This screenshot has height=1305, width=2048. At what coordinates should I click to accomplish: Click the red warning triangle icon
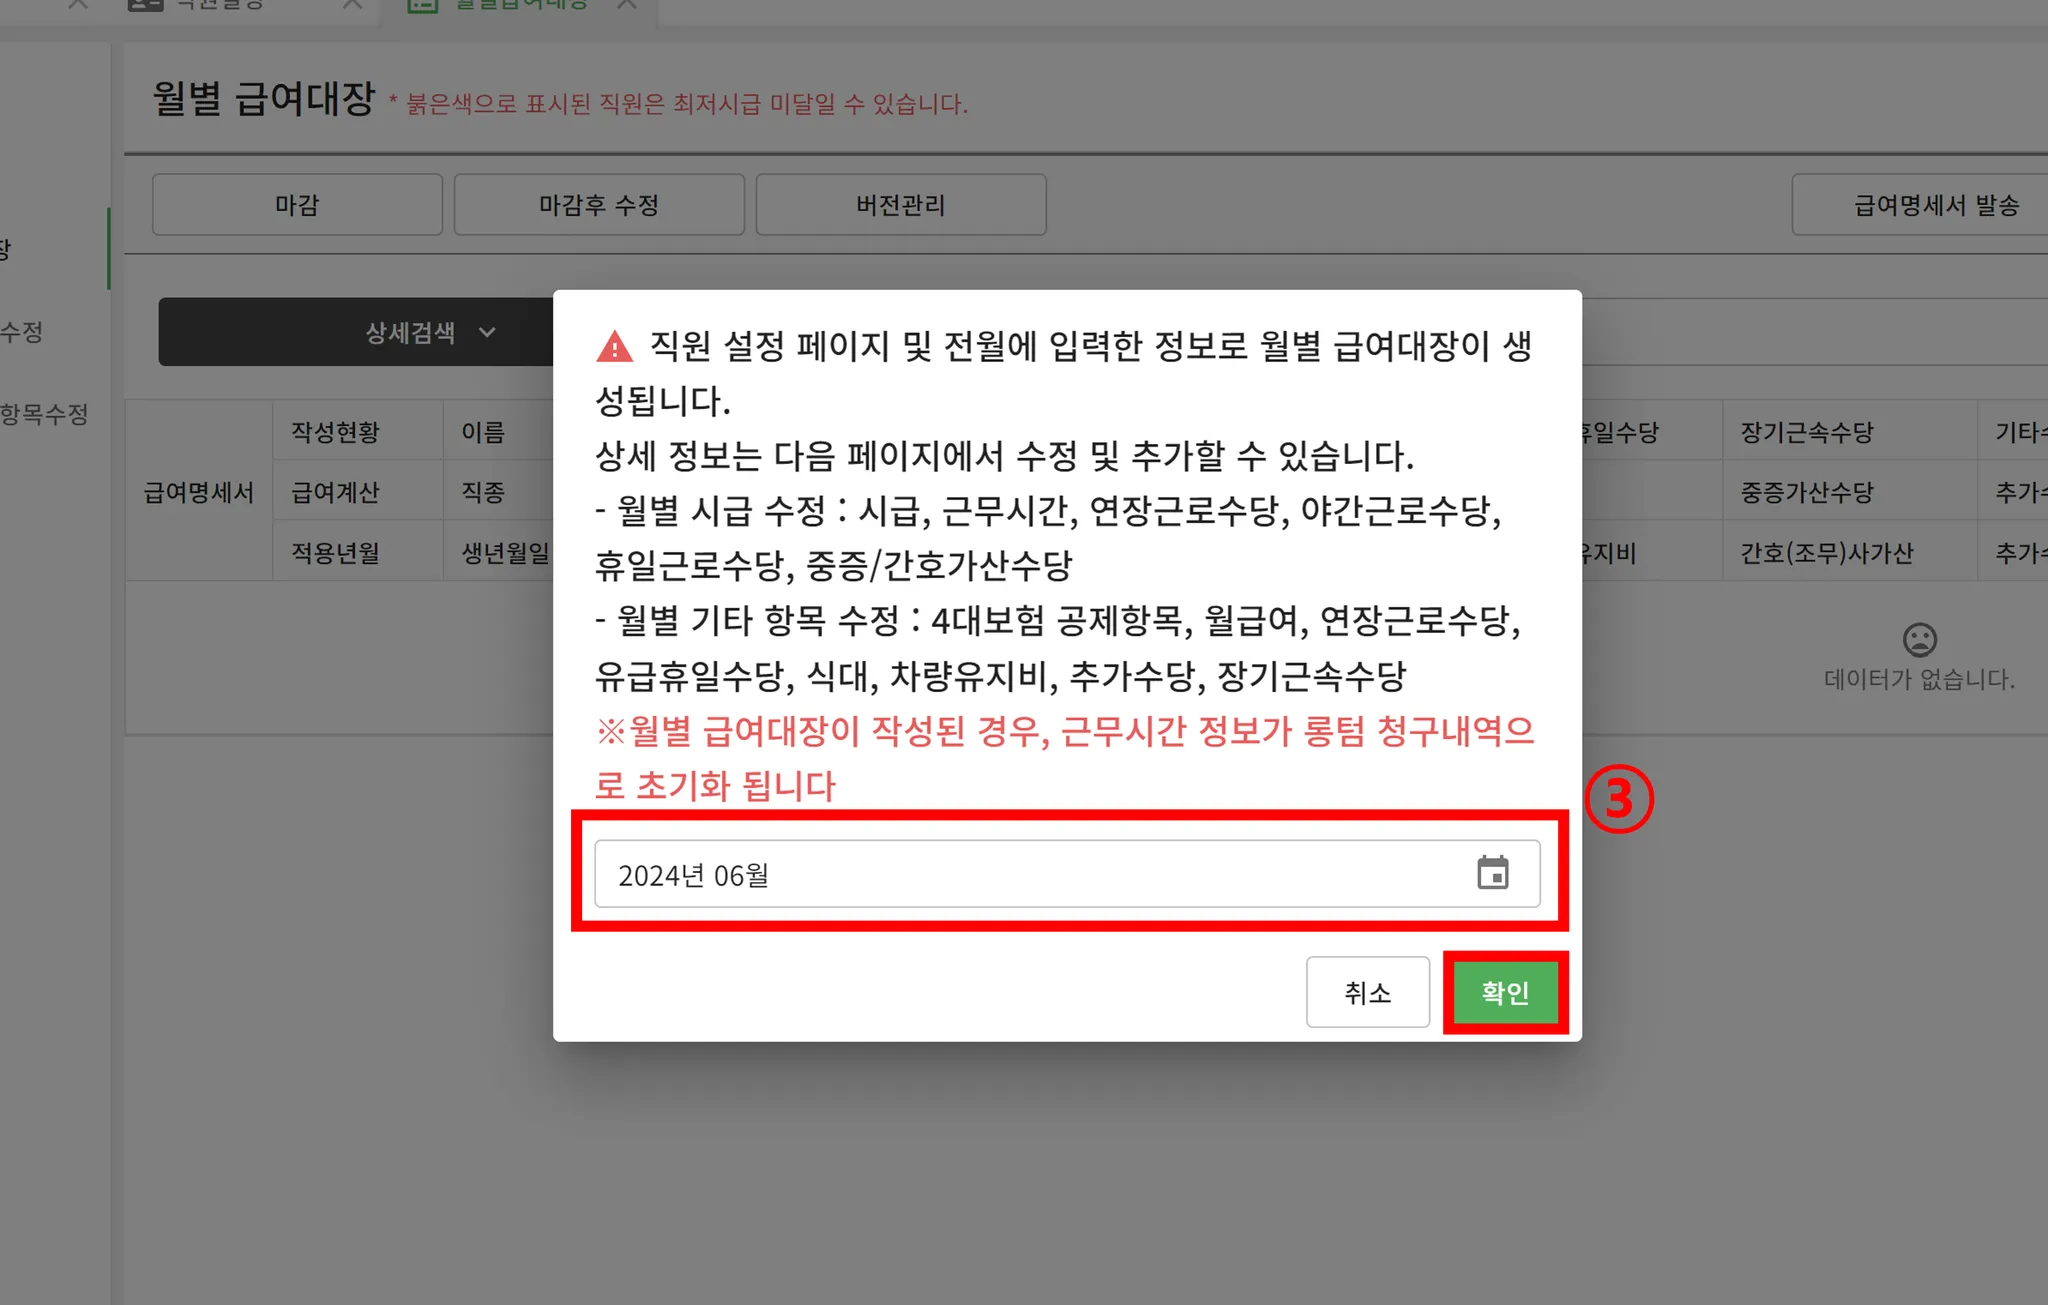click(614, 347)
